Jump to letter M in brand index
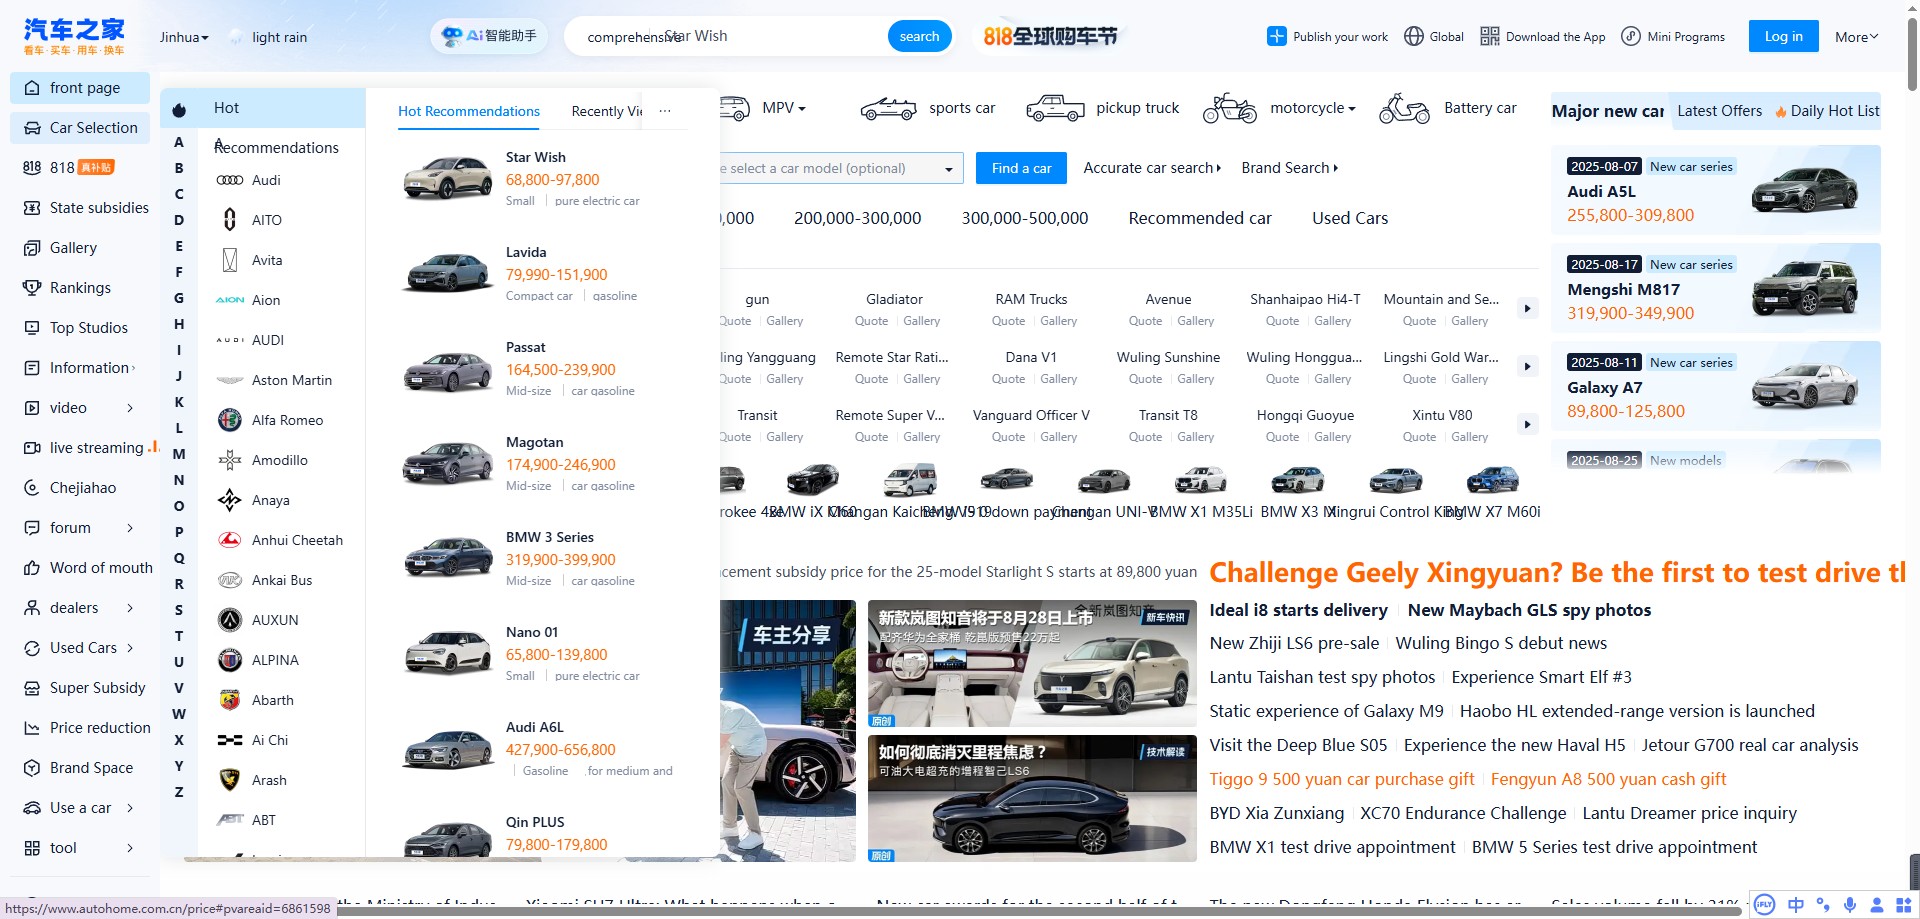The height and width of the screenshot is (919, 1920). 179,454
